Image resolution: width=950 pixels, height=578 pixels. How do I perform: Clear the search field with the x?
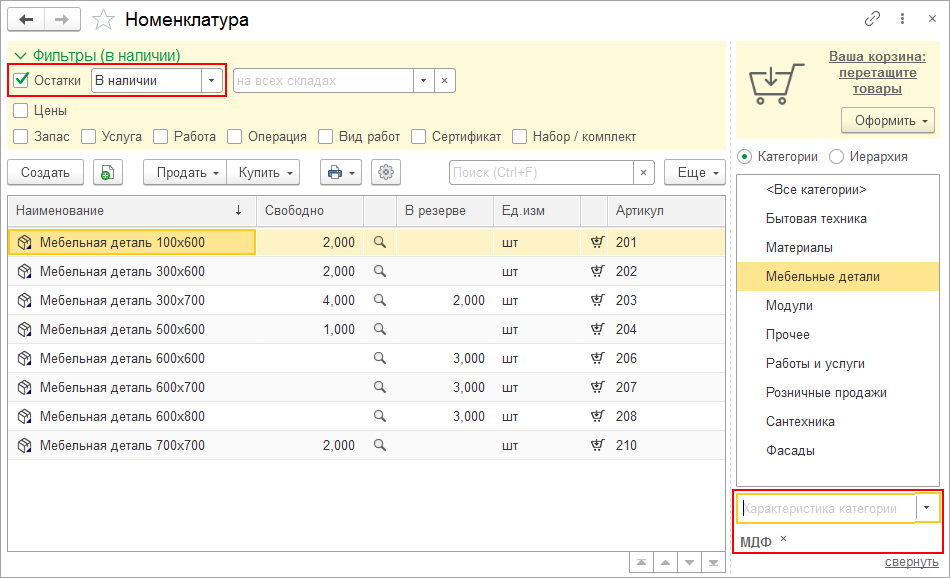pyautogui.click(x=643, y=173)
